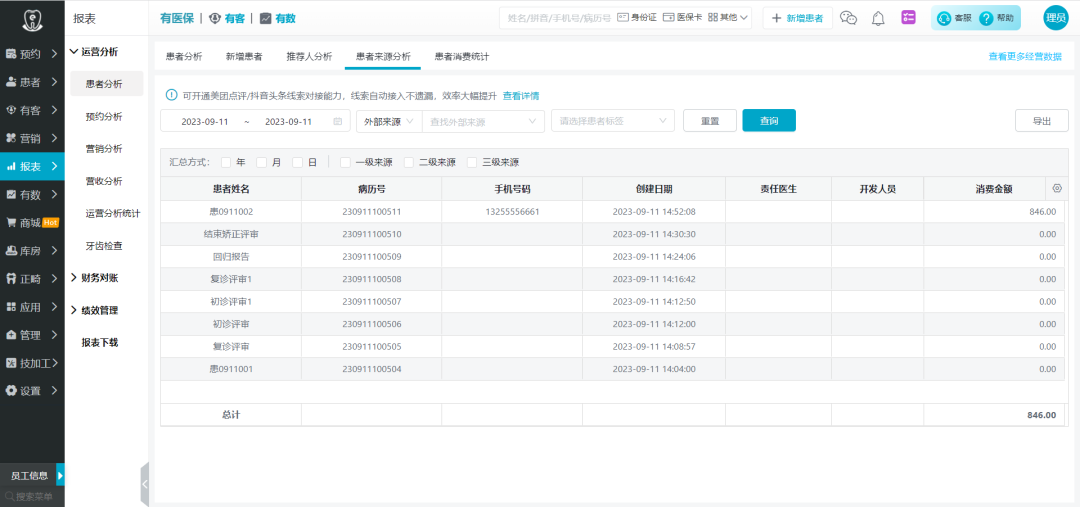1080x507 pixels.
Task: Select the 患者来源分析 tab
Action: 383,57
